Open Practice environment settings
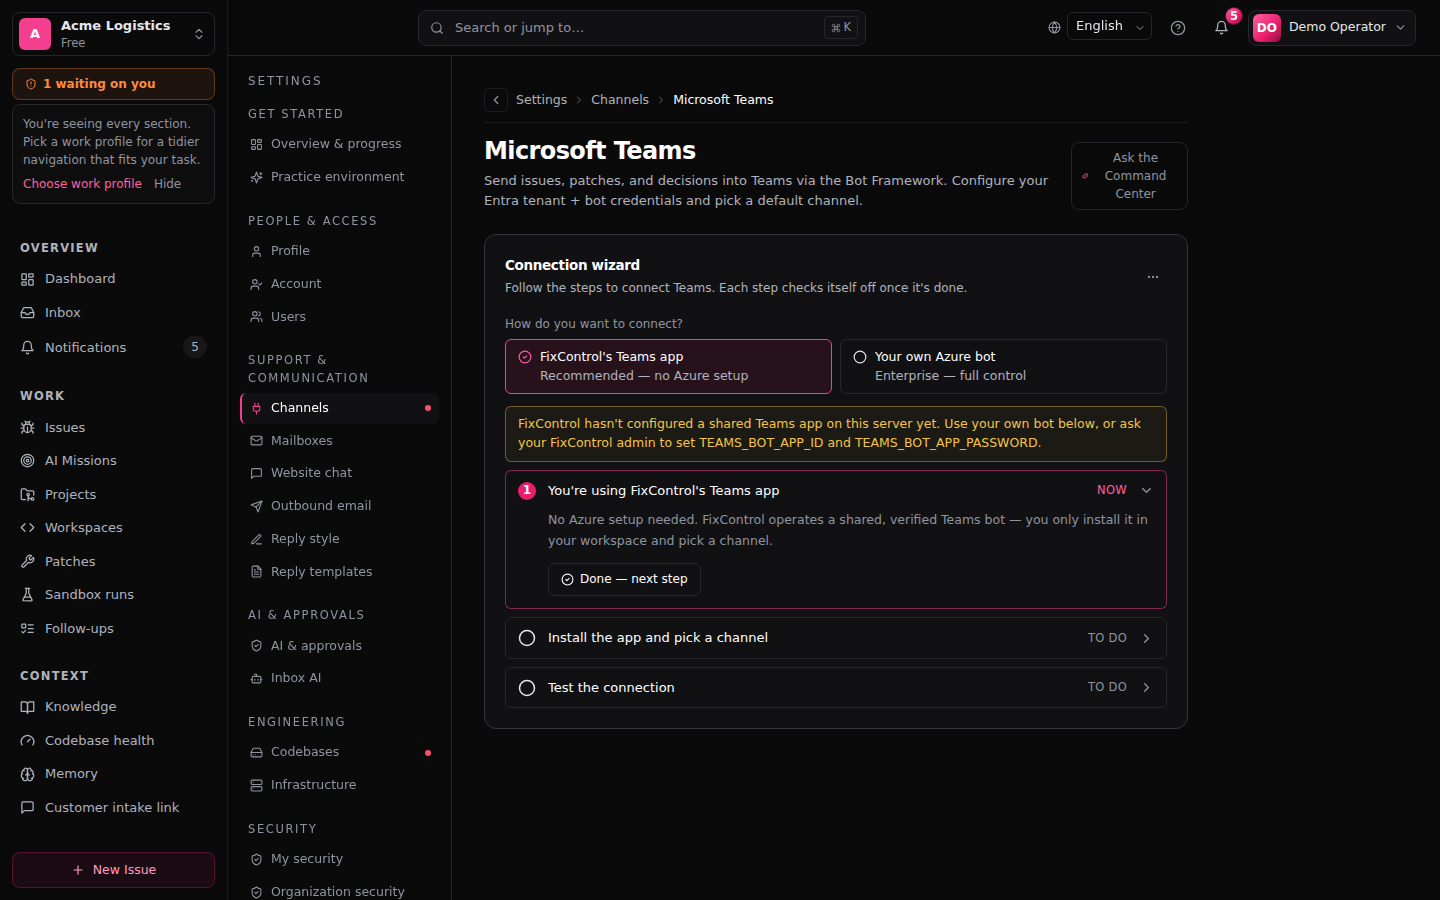Image resolution: width=1440 pixels, height=900 pixels. point(339,177)
